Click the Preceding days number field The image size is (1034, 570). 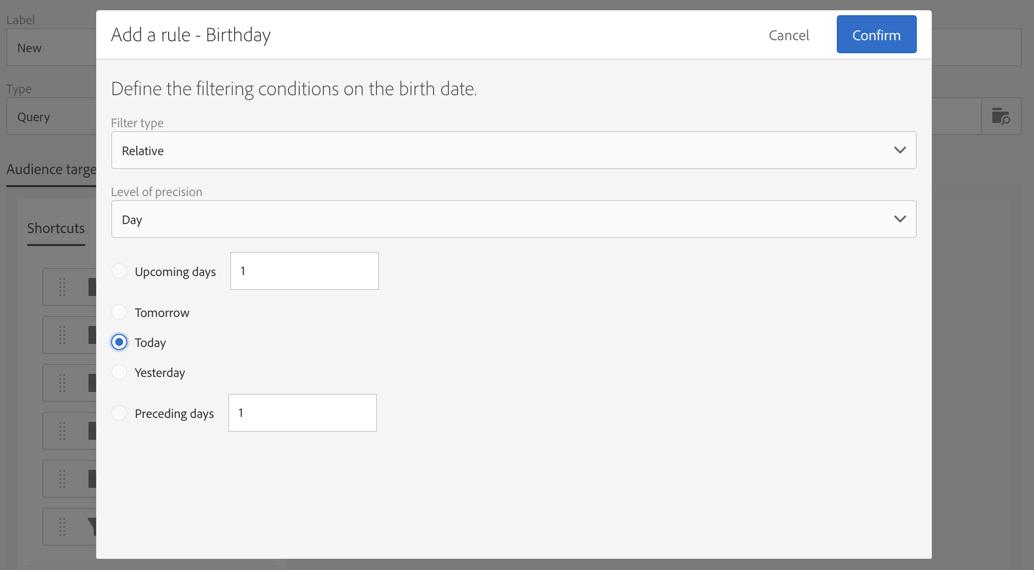coord(302,413)
